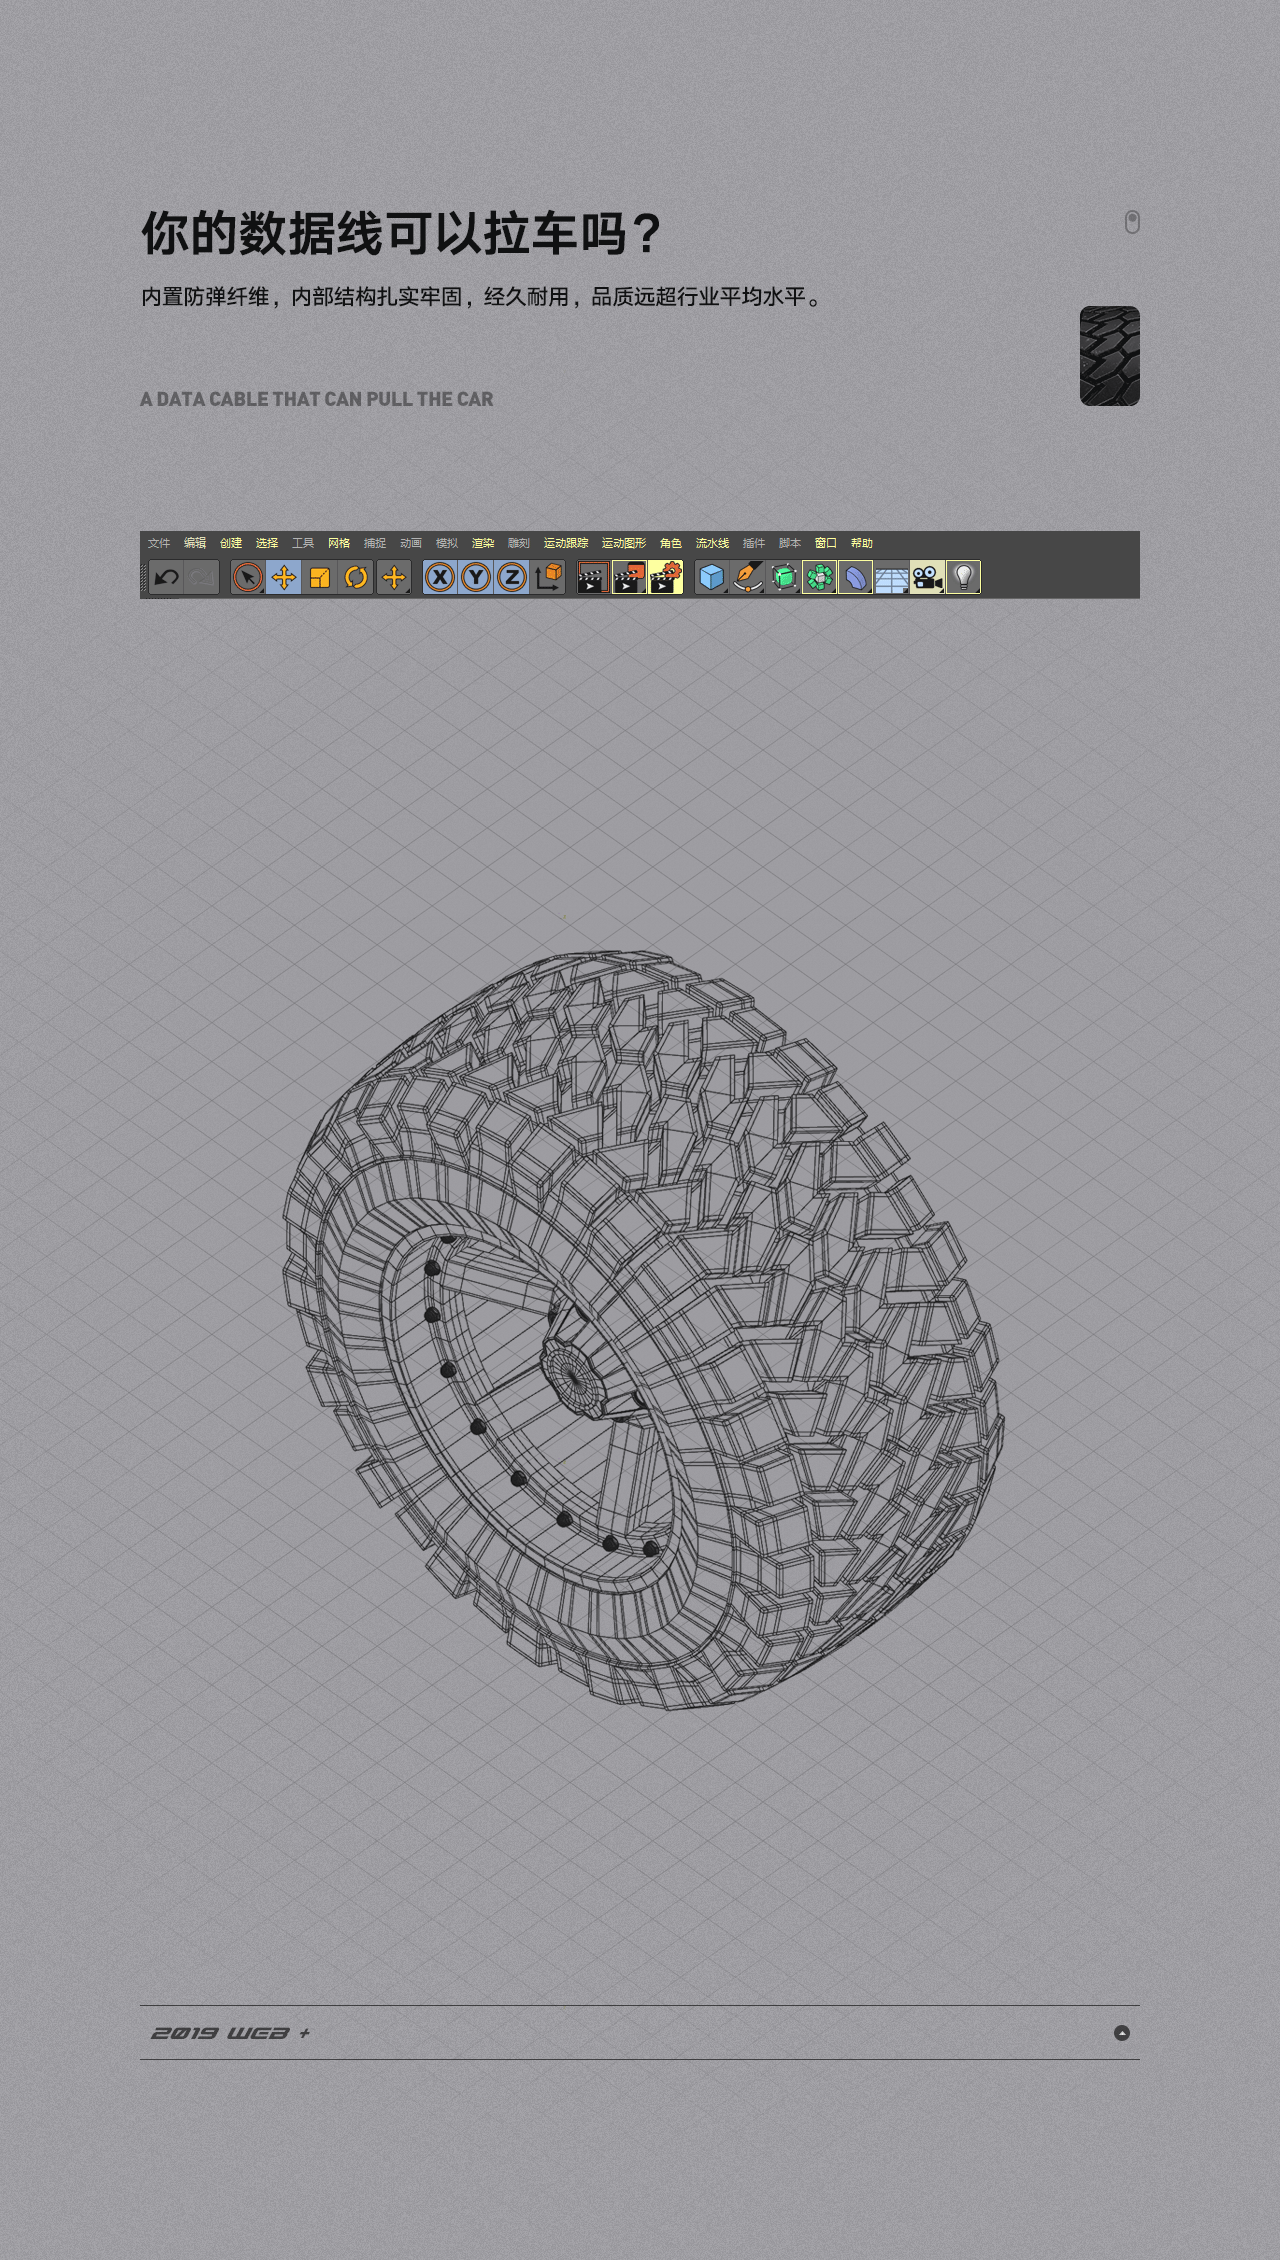This screenshot has width=1280, height=2260.
Task: Add a Cube primitive object
Action: pyautogui.click(x=711, y=578)
